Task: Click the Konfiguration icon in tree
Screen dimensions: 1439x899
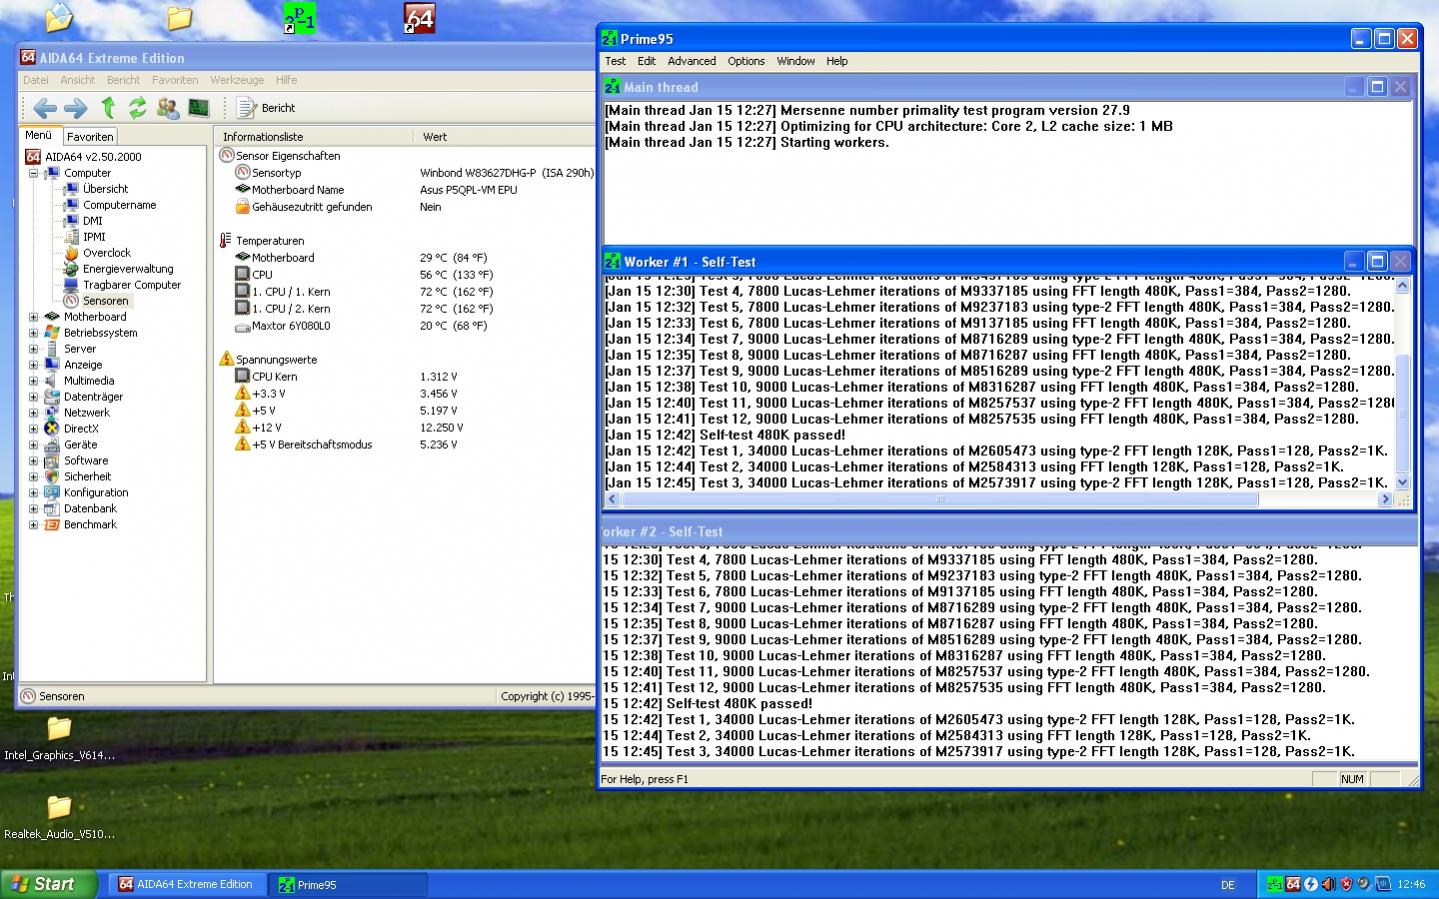Action: [x=52, y=493]
